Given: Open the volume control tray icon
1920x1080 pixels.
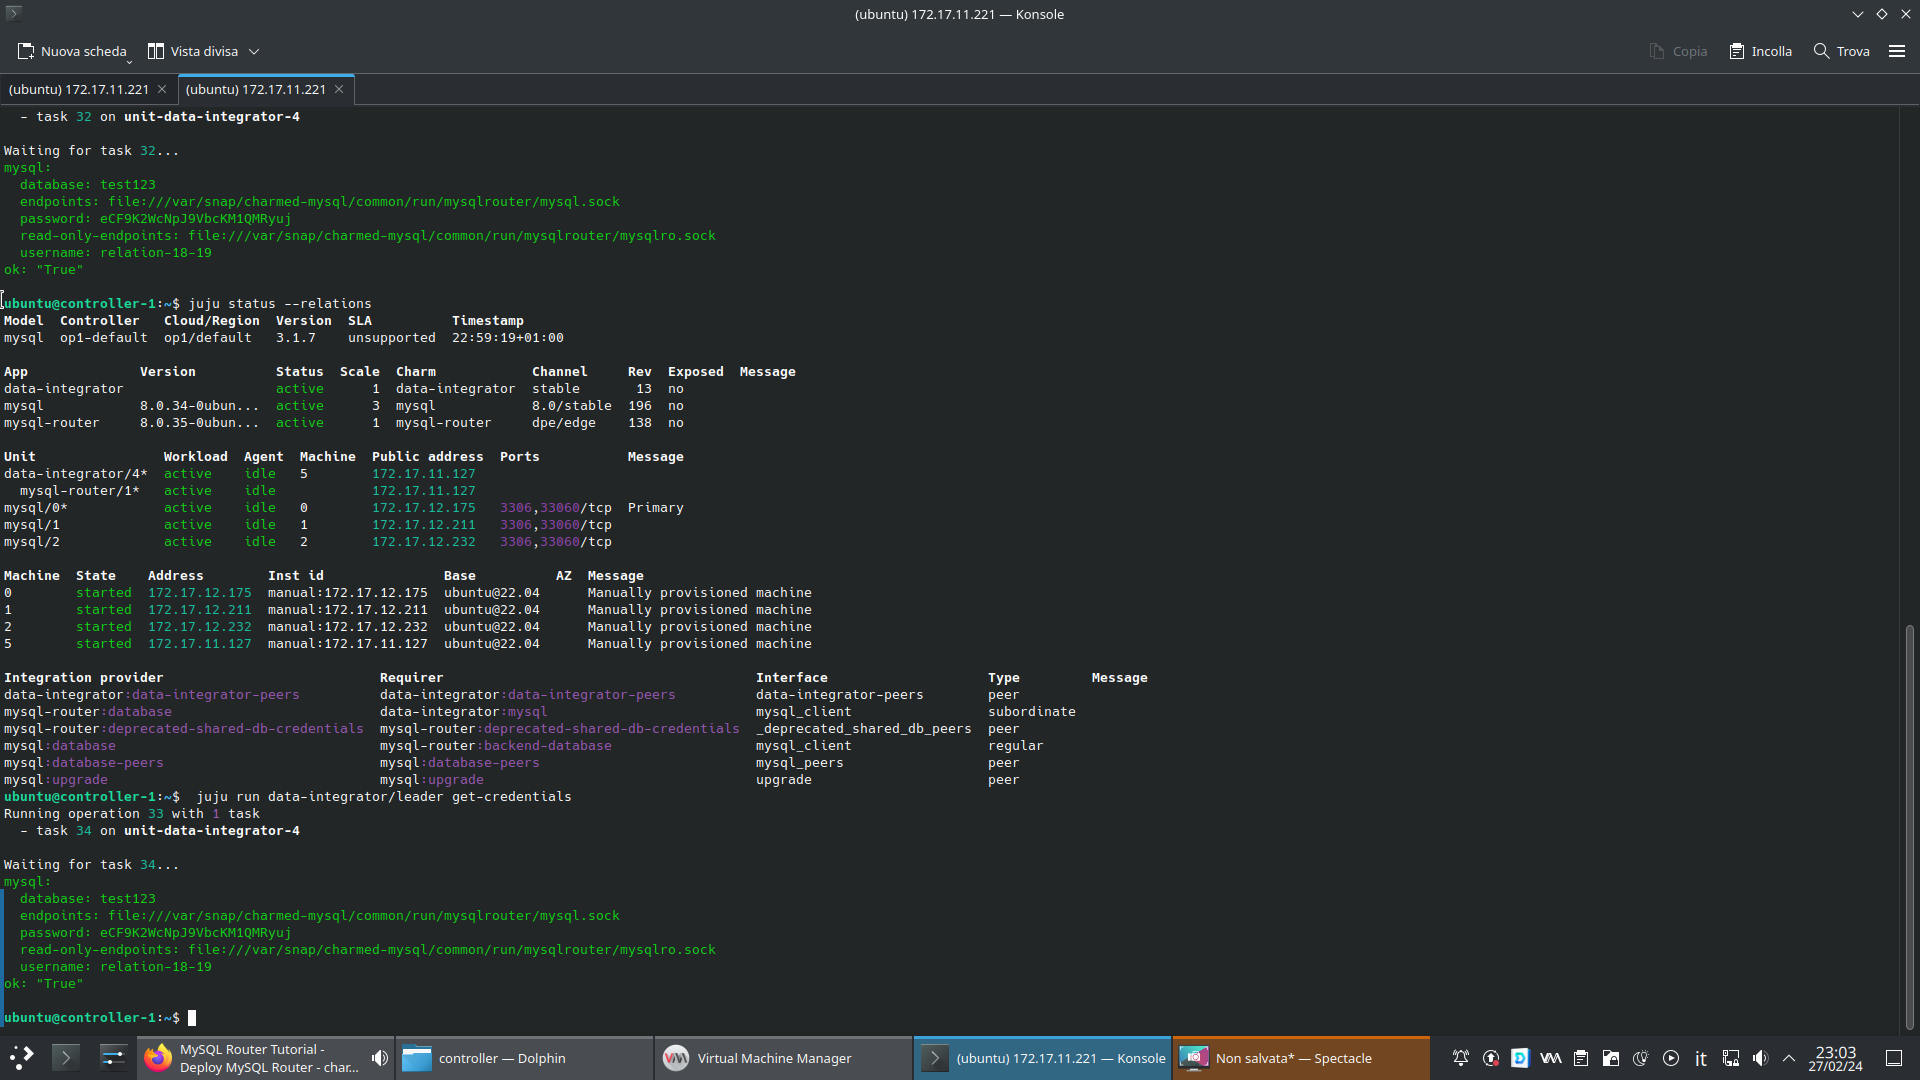Looking at the screenshot, I should (x=1760, y=1058).
